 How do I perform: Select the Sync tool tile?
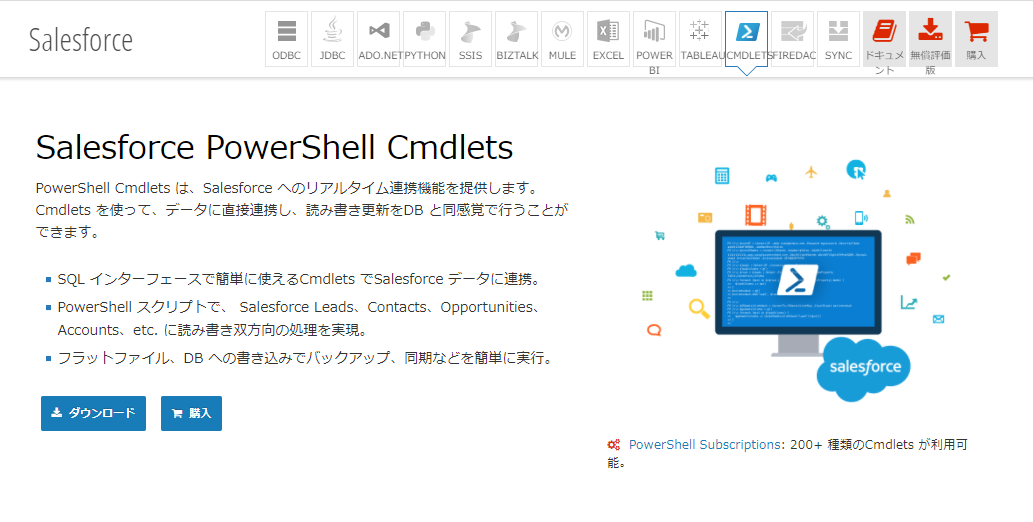pyautogui.click(x=839, y=39)
